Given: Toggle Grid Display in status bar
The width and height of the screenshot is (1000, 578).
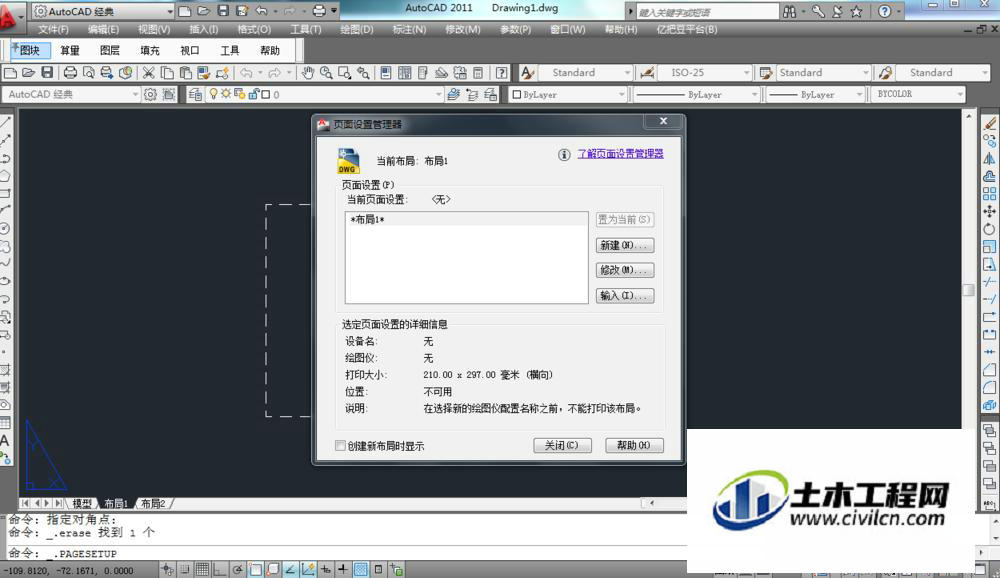Looking at the screenshot, I should click(x=202, y=569).
